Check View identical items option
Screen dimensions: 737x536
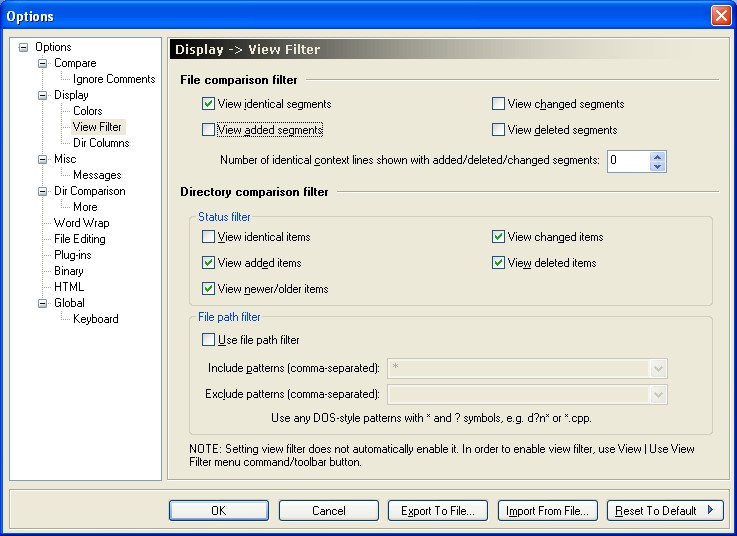pos(208,237)
